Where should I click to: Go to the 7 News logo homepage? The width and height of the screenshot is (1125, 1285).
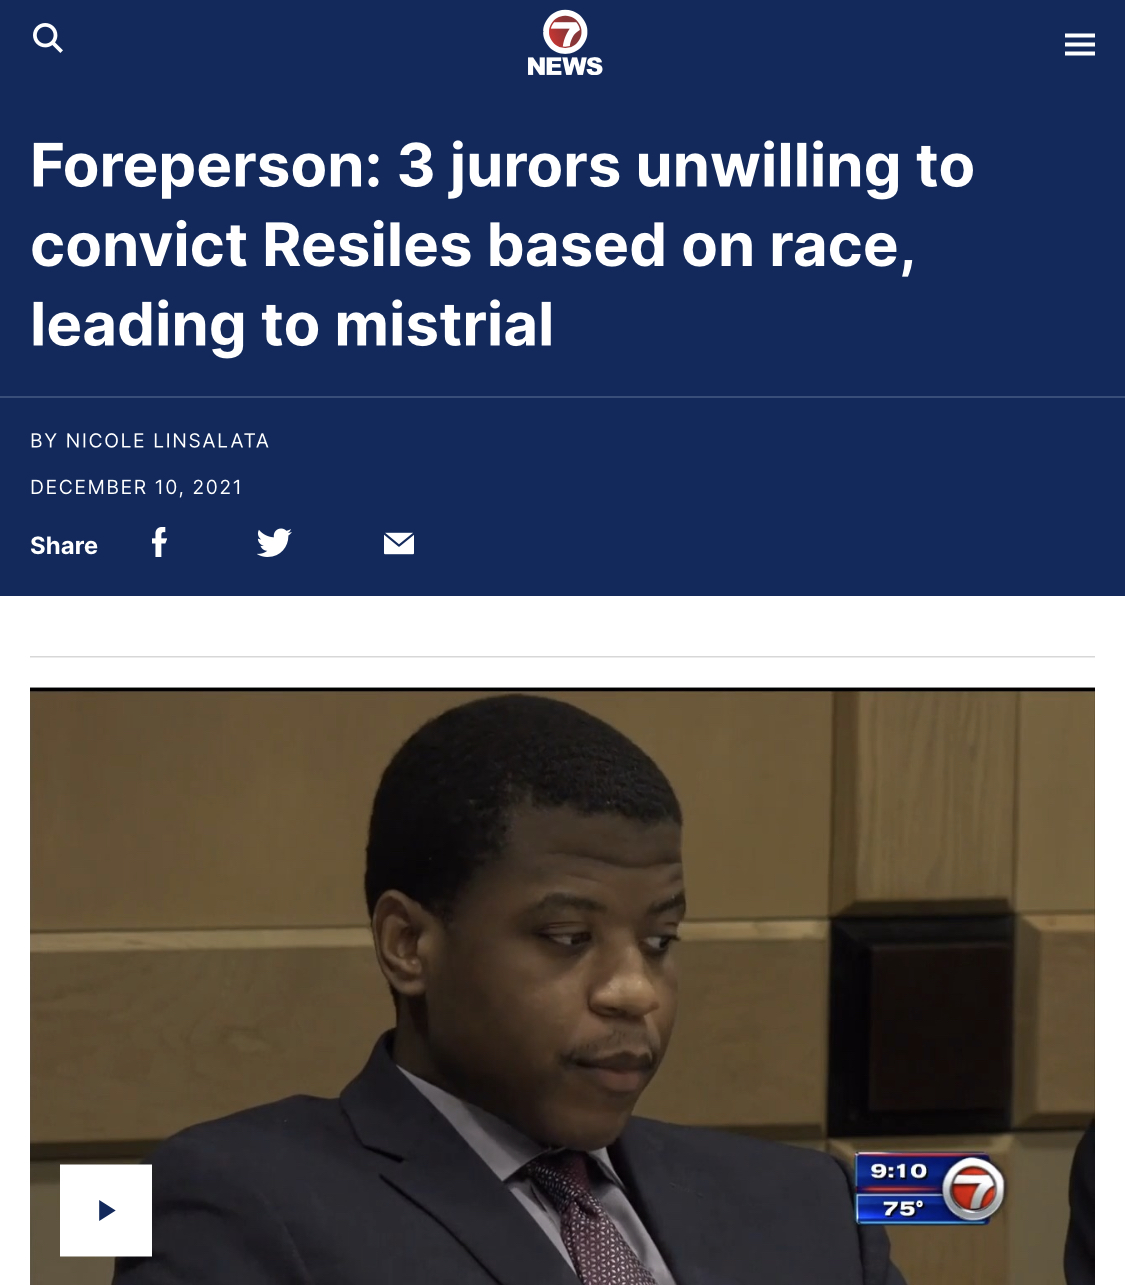point(565,44)
